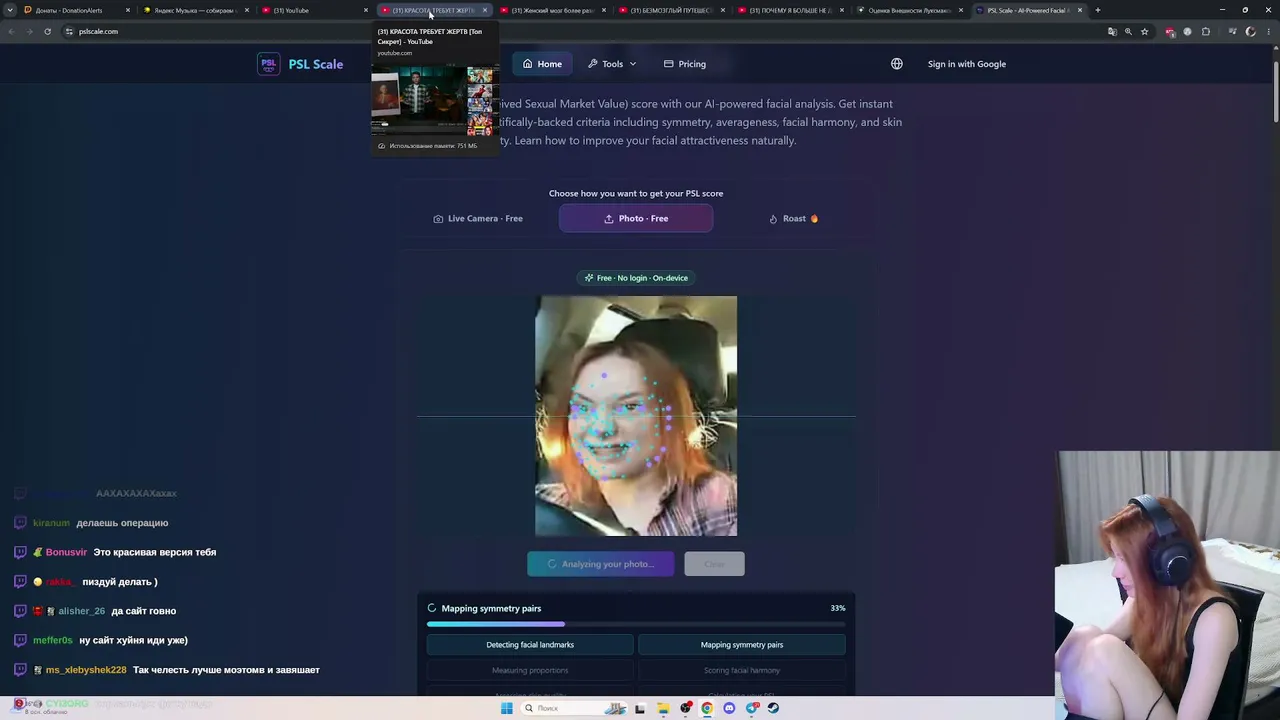This screenshot has height=720, width=1280.
Task: Open OBS Studio from the taskbar
Action: [x=686, y=708]
